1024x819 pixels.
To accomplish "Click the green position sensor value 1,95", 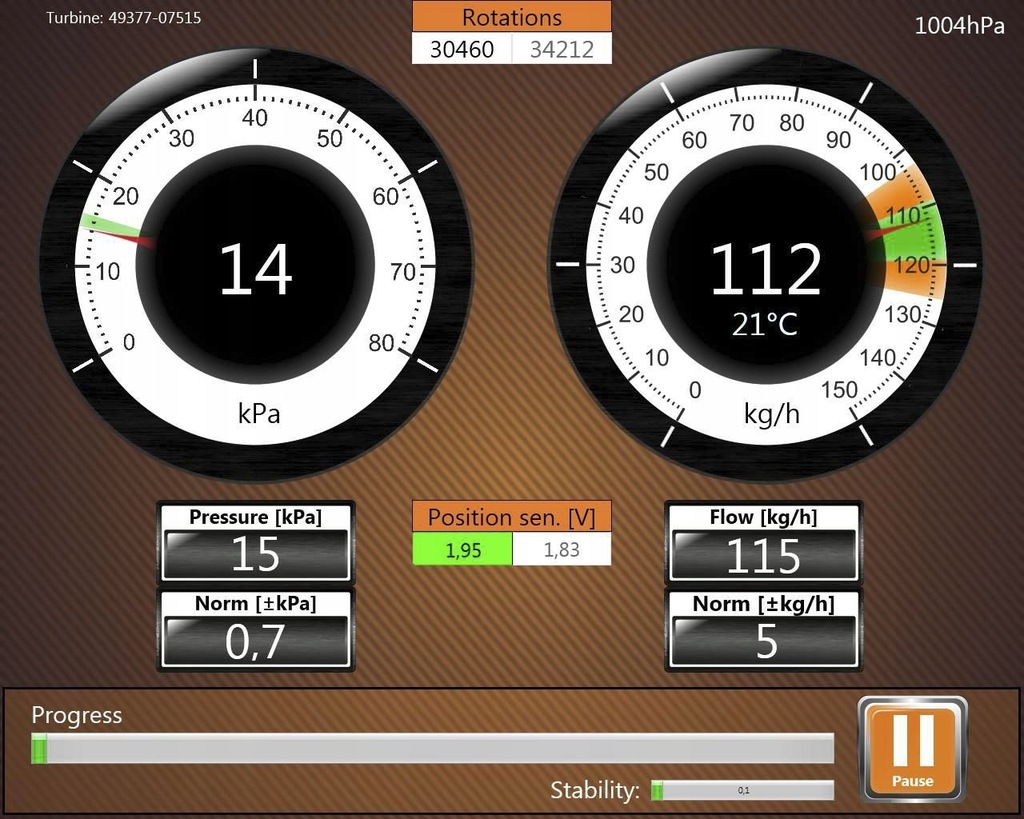I will pyautogui.click(x=462, y=549).
